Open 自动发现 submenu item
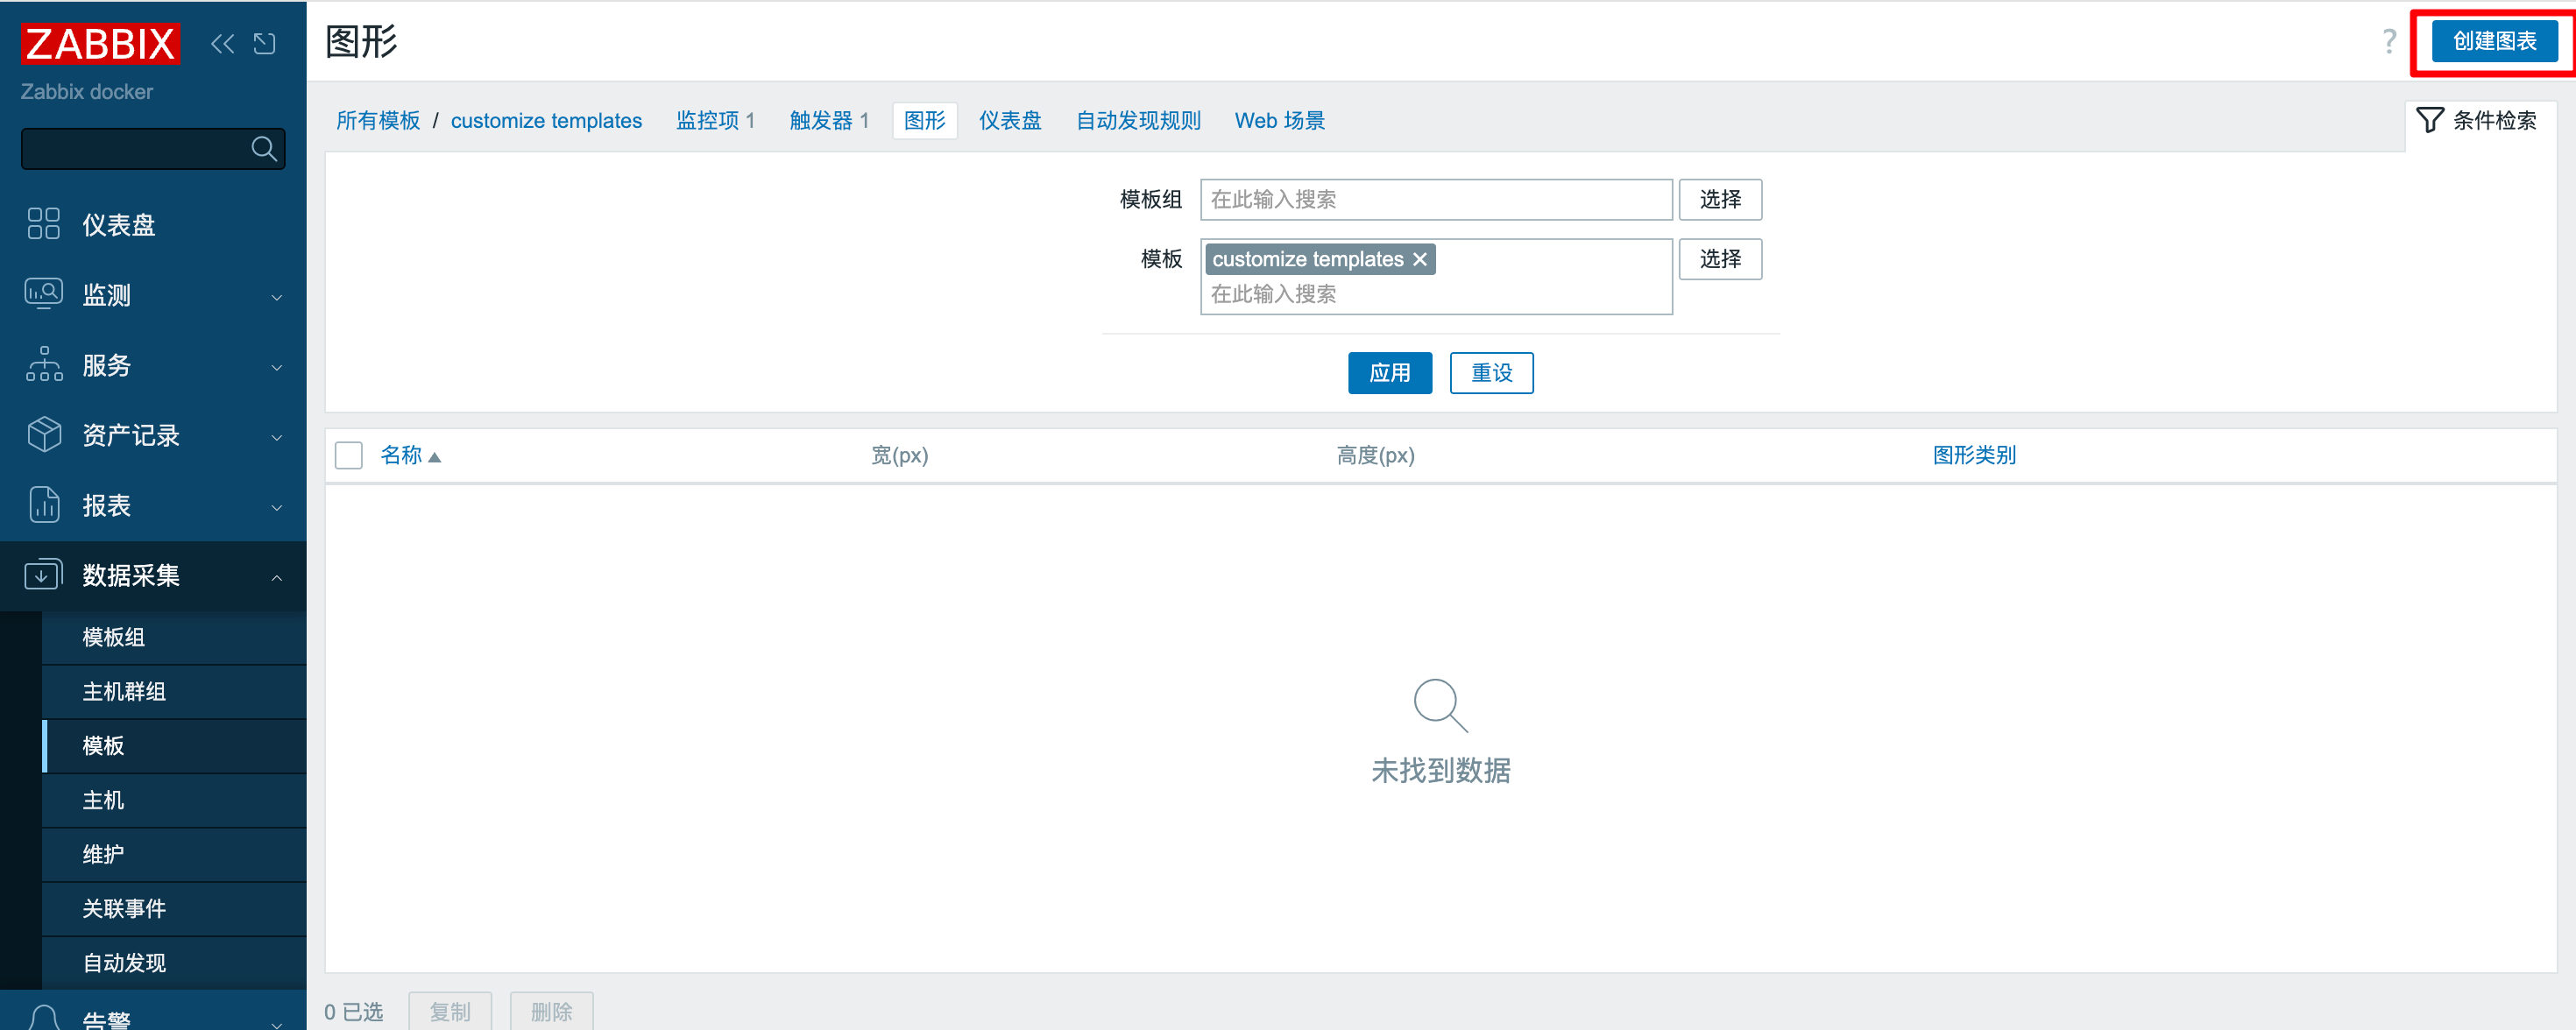 click(x=174, y=962)
